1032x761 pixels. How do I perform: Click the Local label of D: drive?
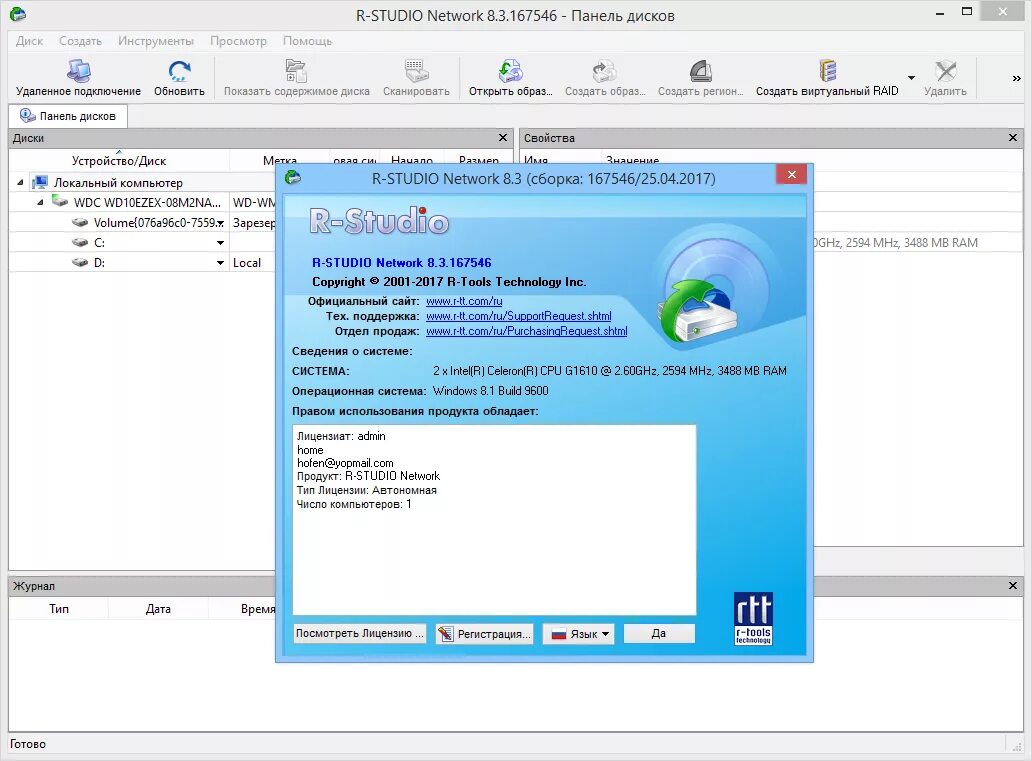tap(247, 263)
